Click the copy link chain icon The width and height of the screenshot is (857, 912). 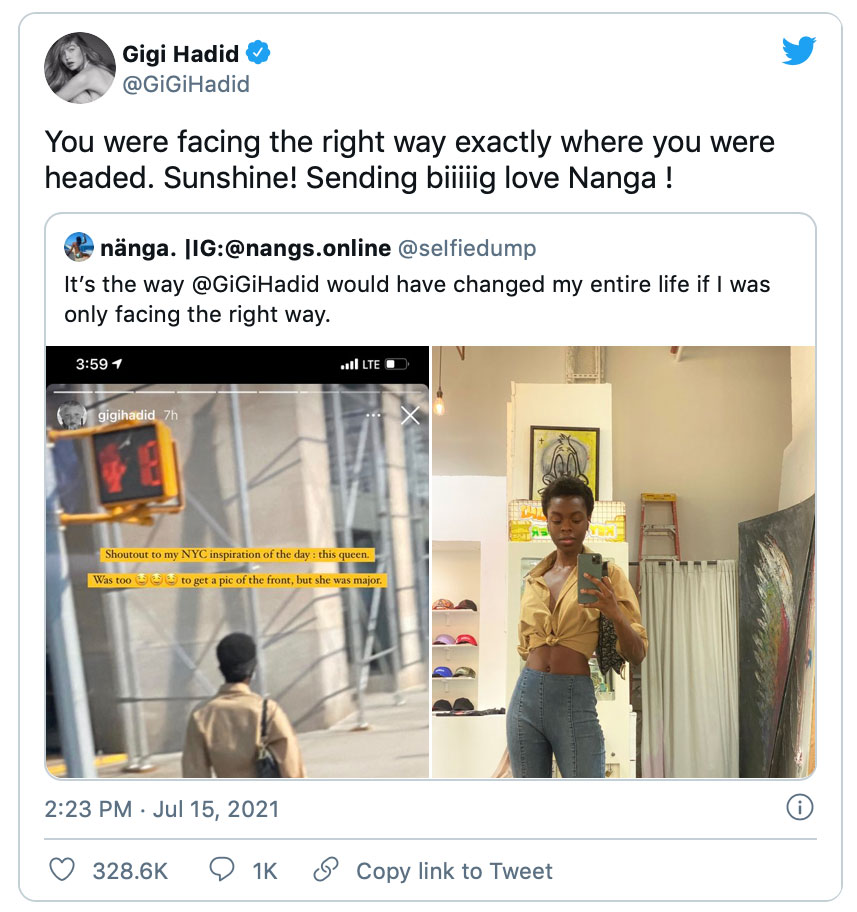point(326,870)
